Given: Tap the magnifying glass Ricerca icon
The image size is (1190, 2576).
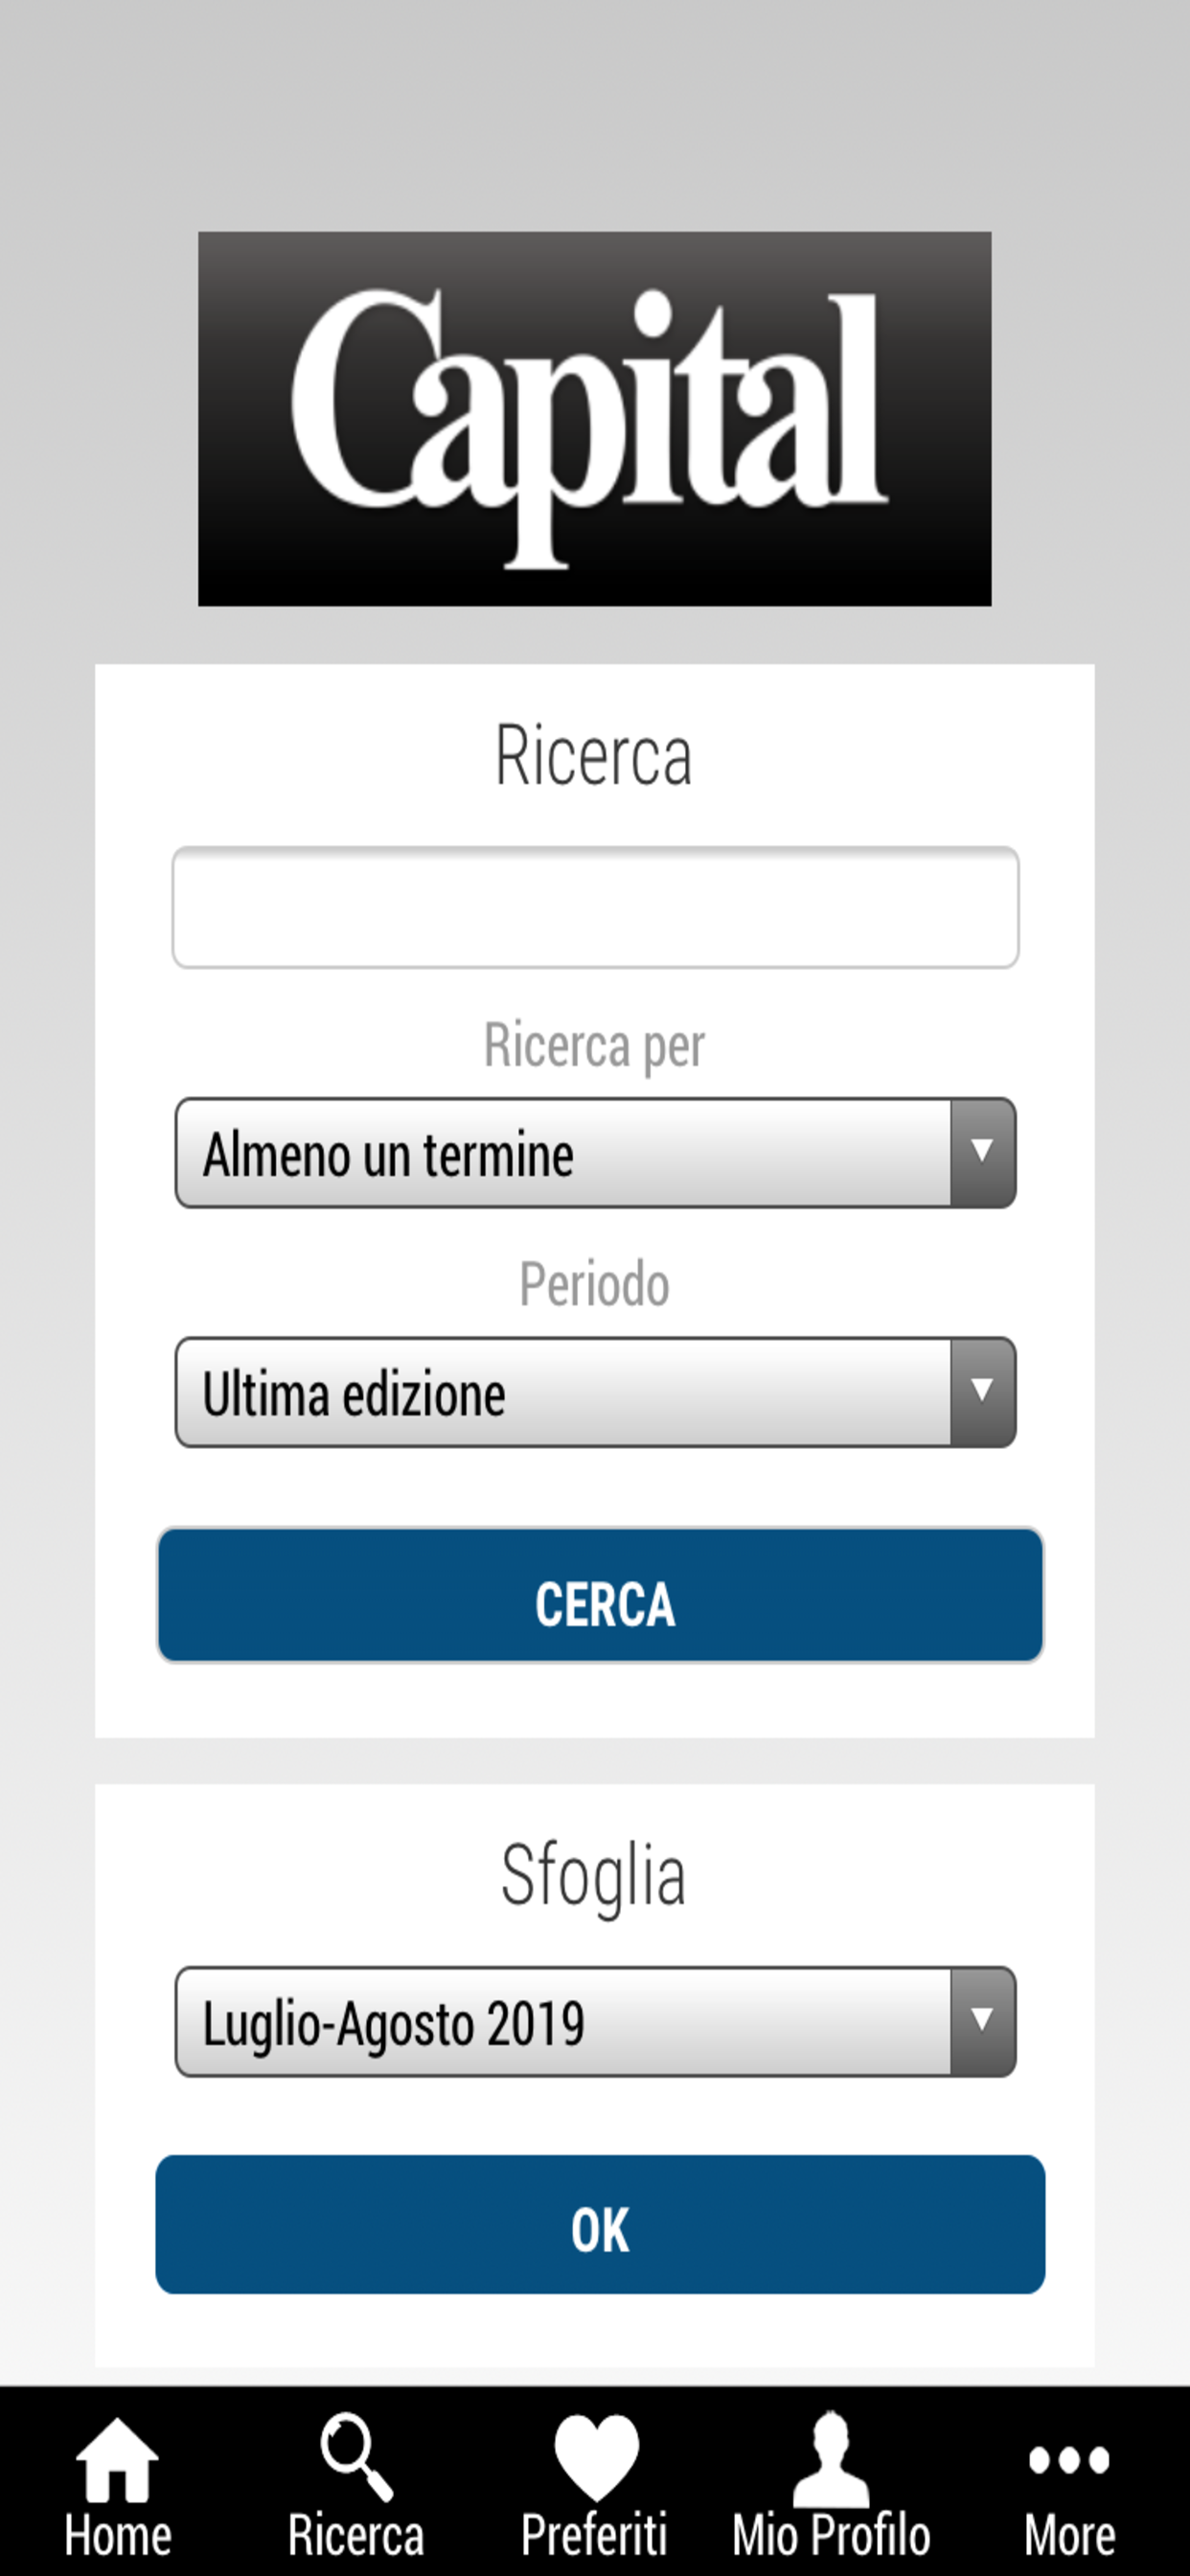Looking at the screenshot, I should pos(356,2456).
